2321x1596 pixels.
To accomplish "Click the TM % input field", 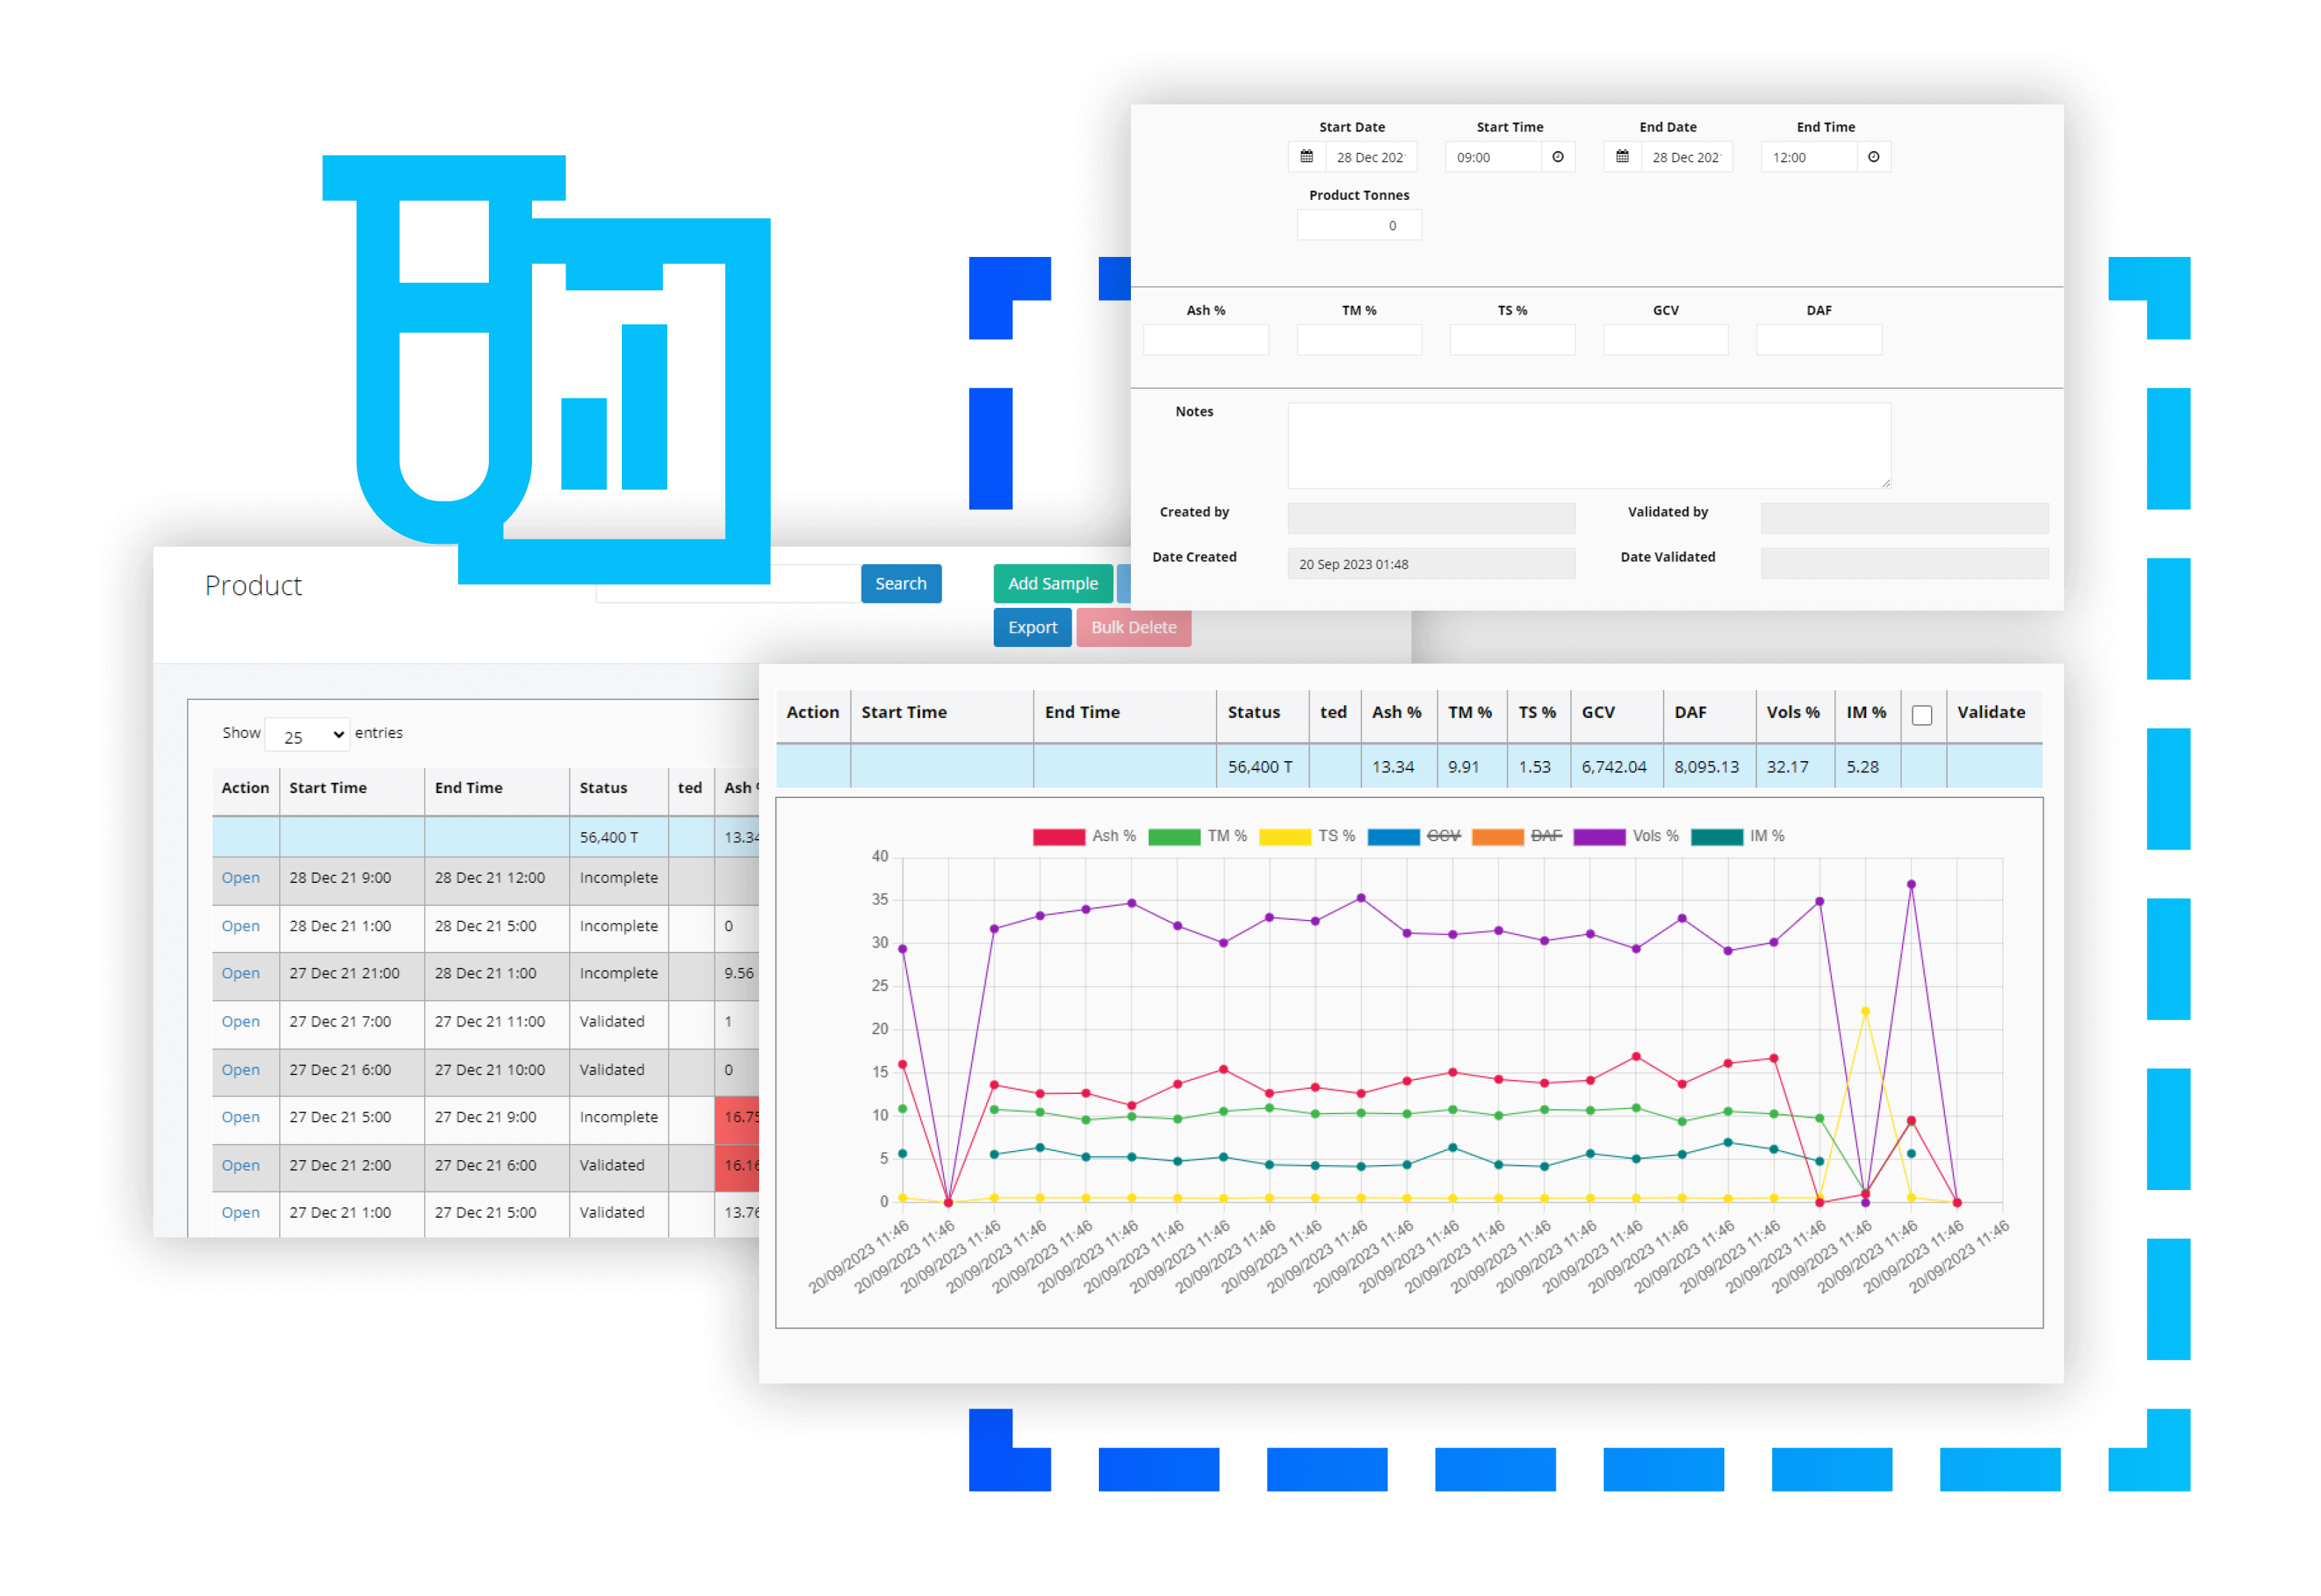I will tap(1359, 340).
